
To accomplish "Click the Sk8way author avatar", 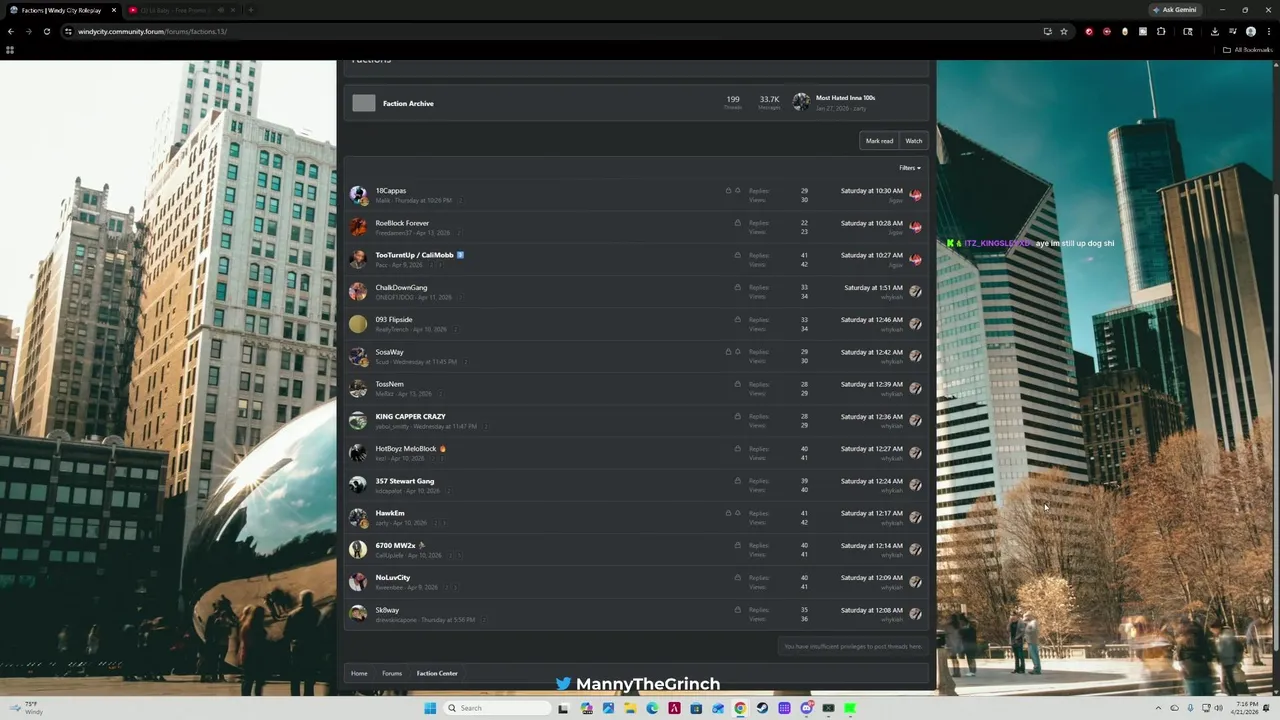I will 358,613.
